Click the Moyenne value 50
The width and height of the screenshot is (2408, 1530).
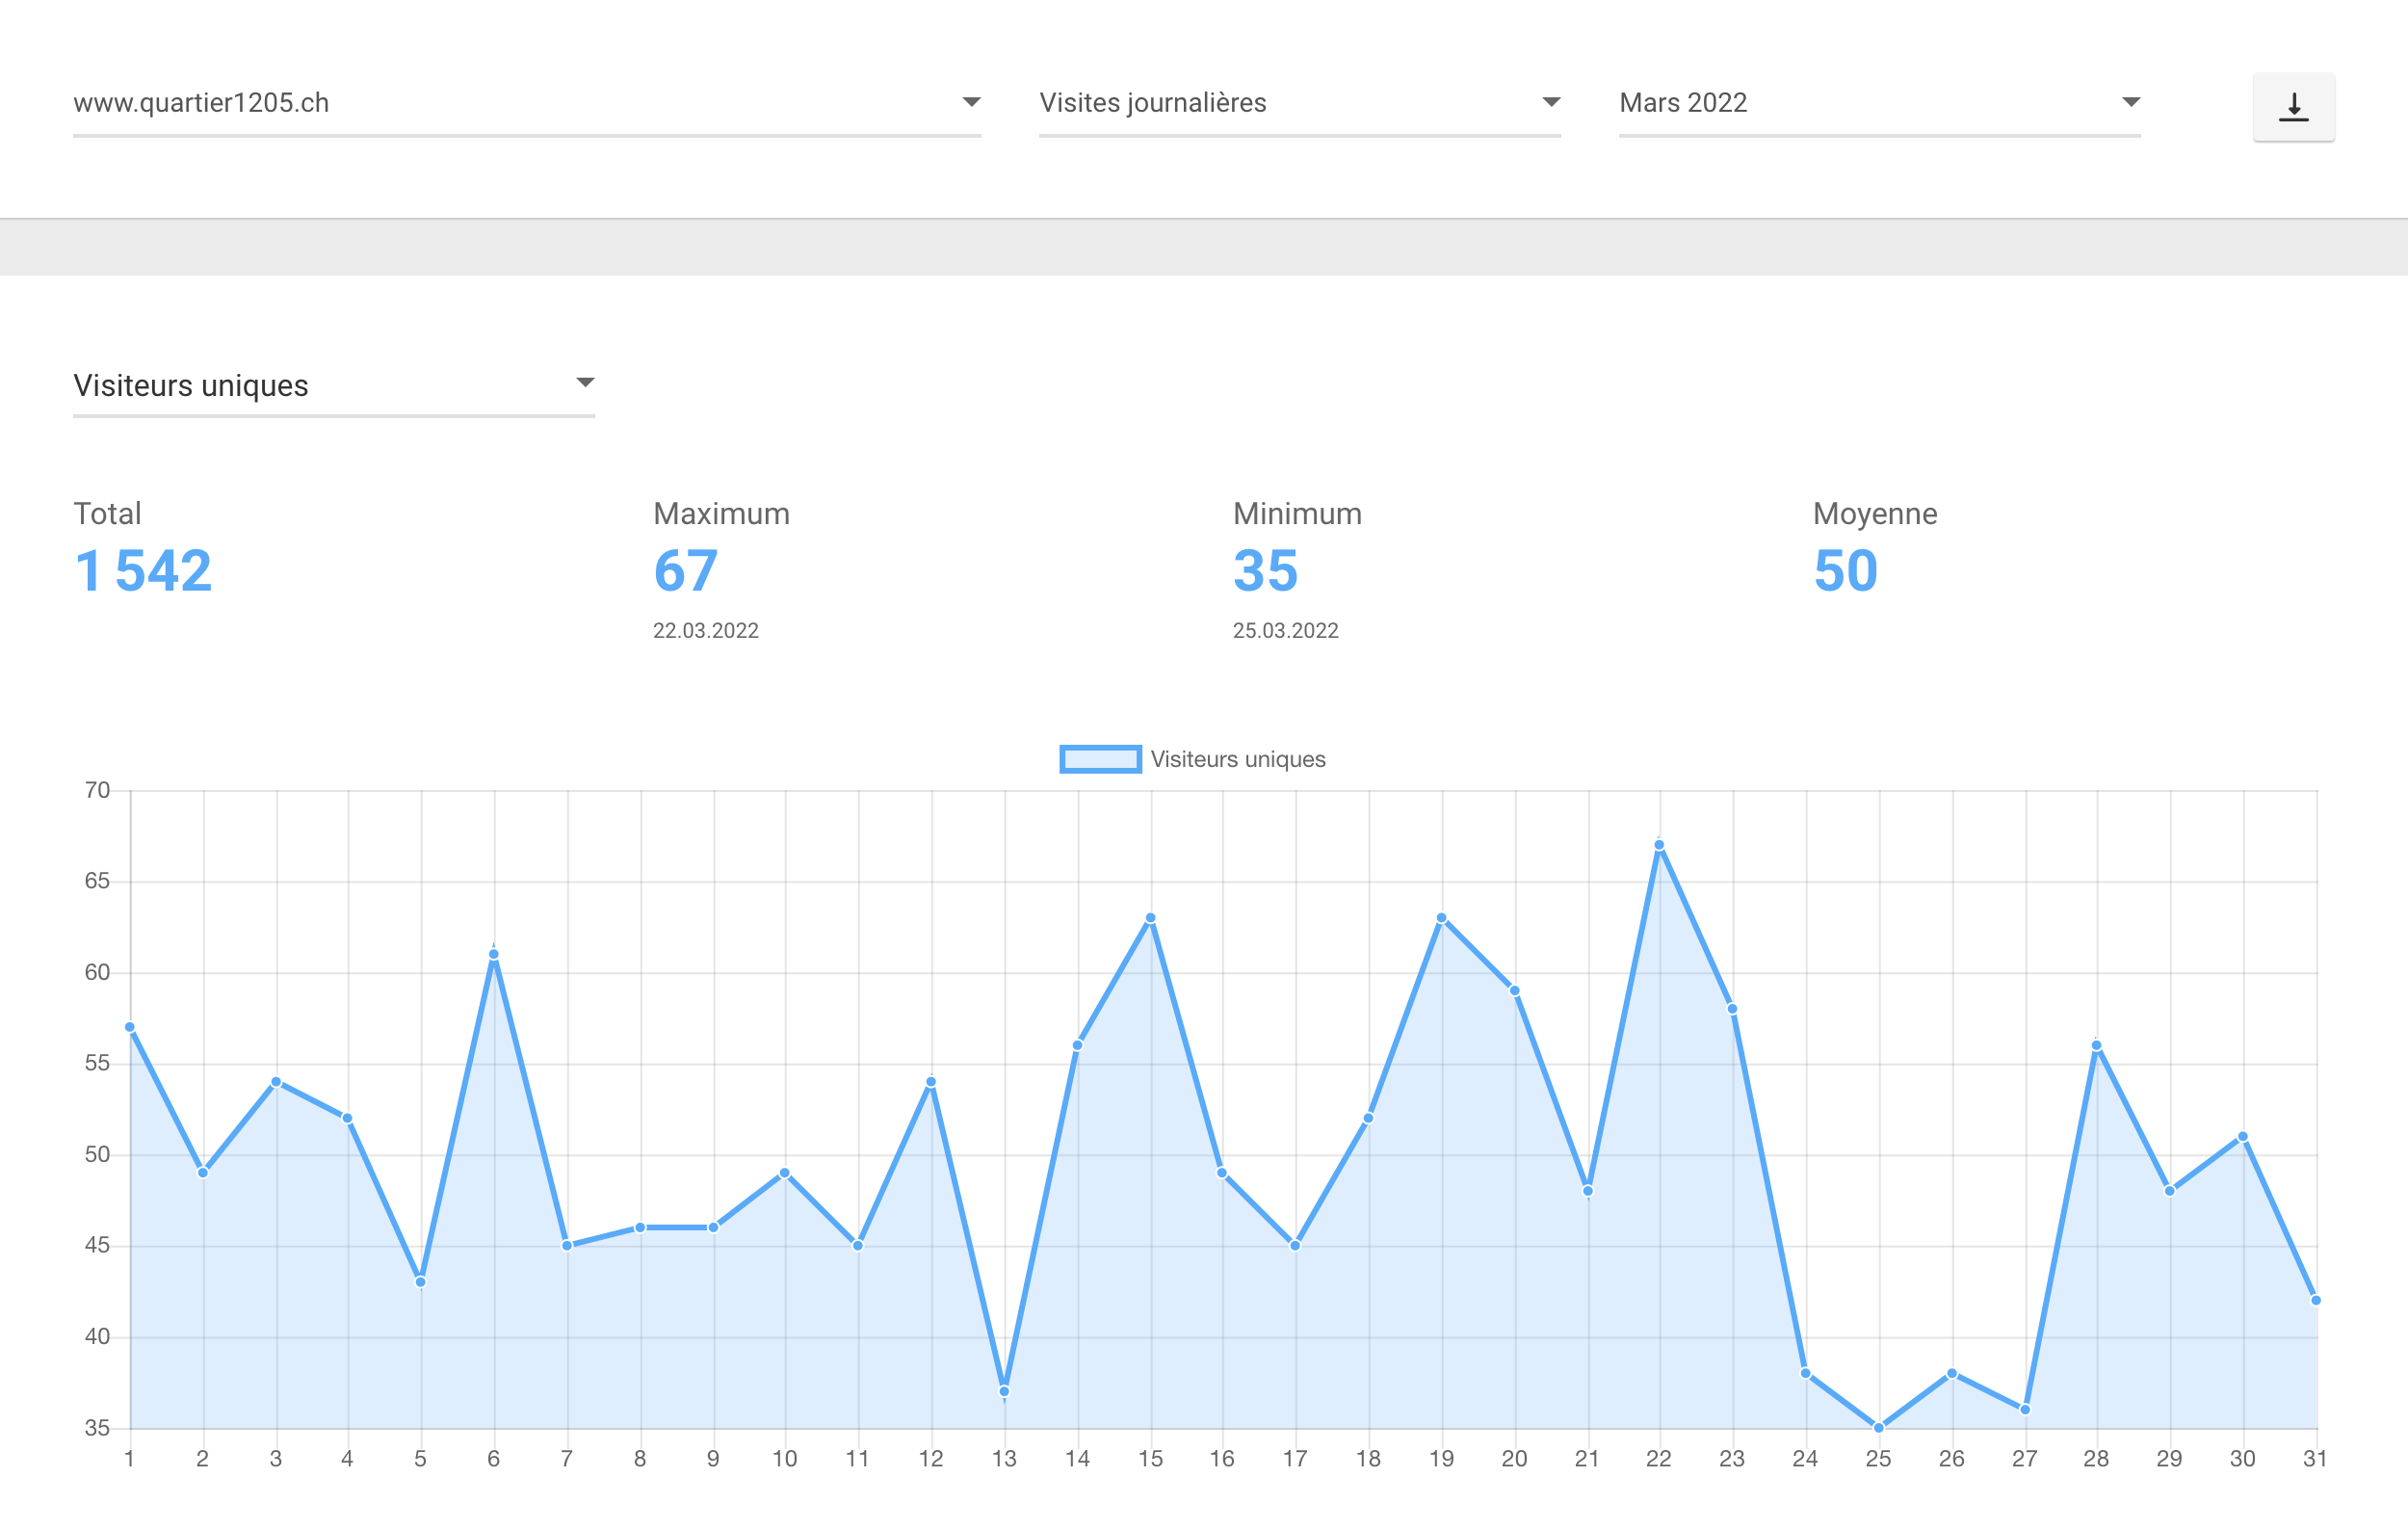[x=1845, y=571]
